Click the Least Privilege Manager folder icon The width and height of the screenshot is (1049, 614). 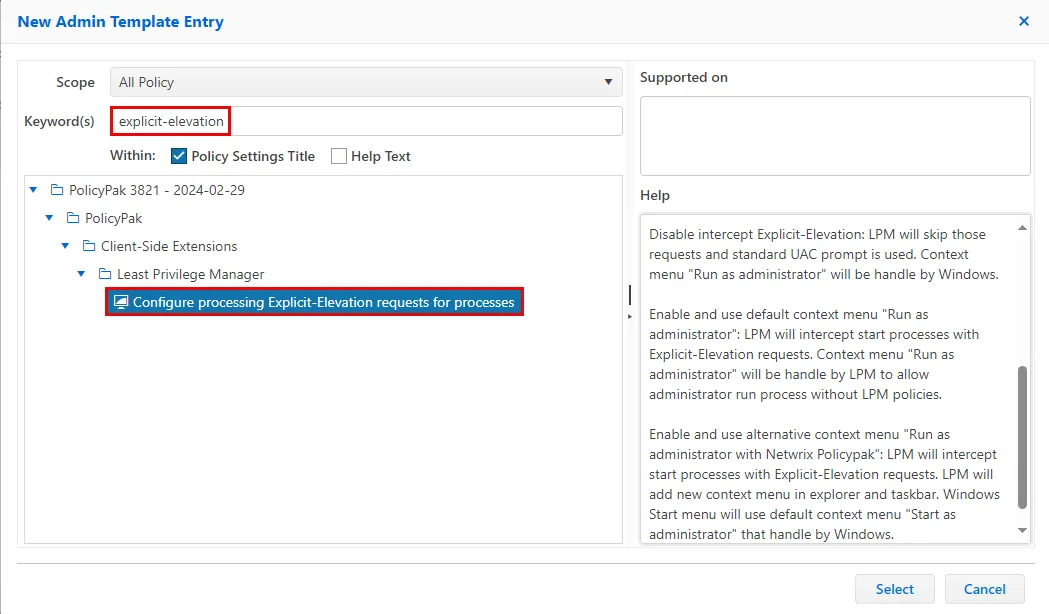point(105,274)
